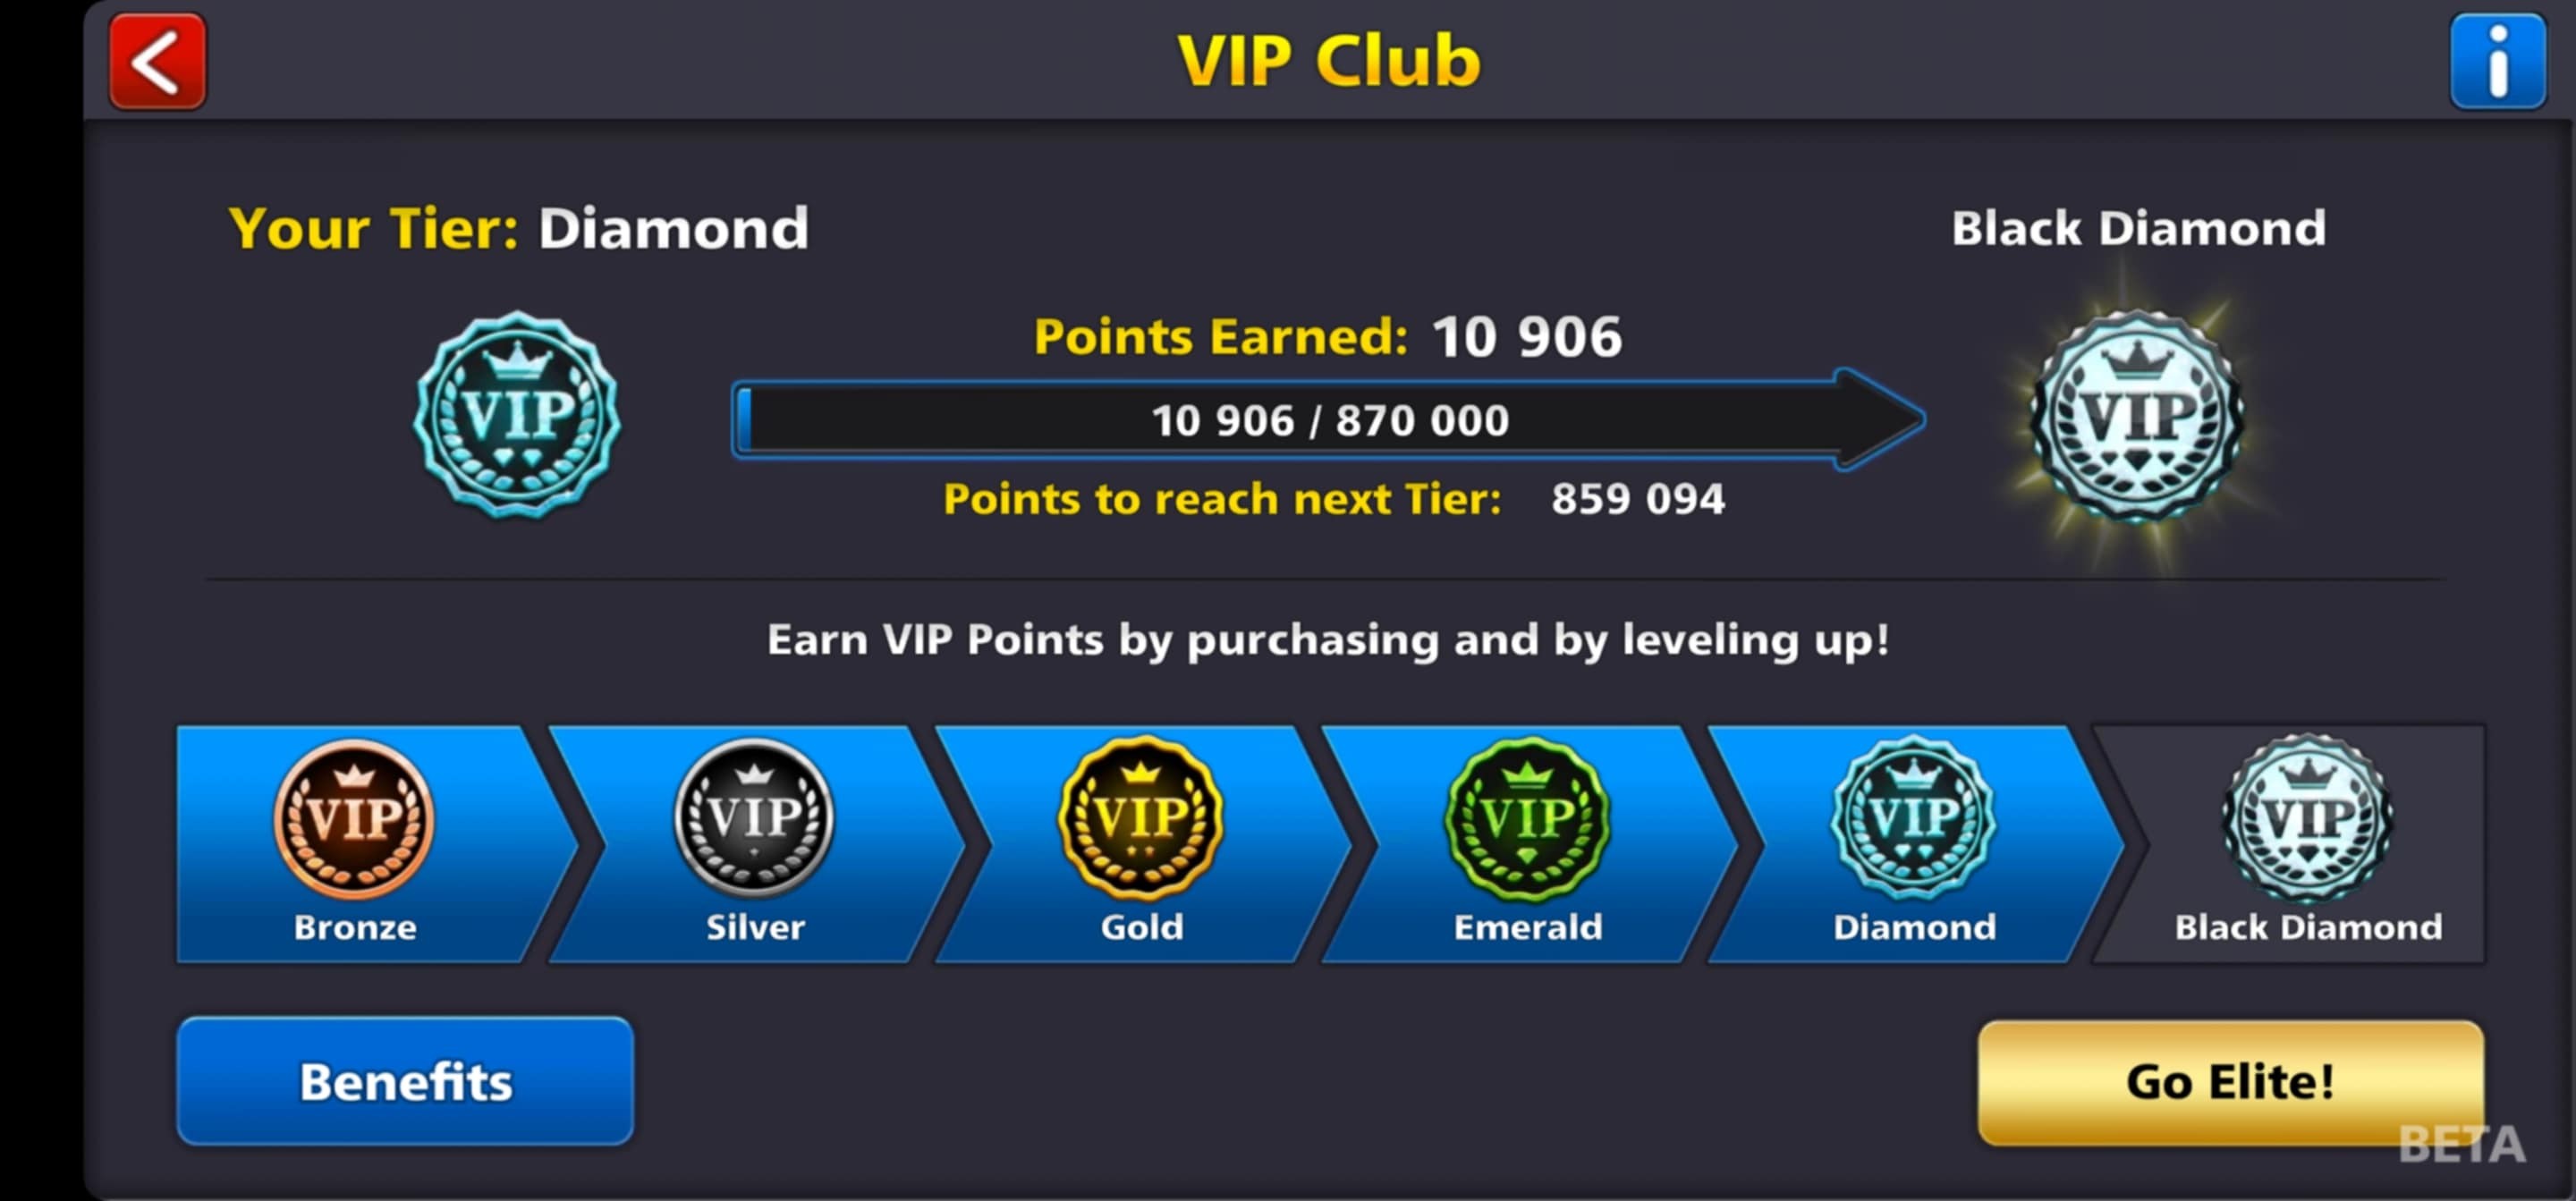Select the Bronze tier label
The width and height of the screenshot is (2576, 1201).
355,927
